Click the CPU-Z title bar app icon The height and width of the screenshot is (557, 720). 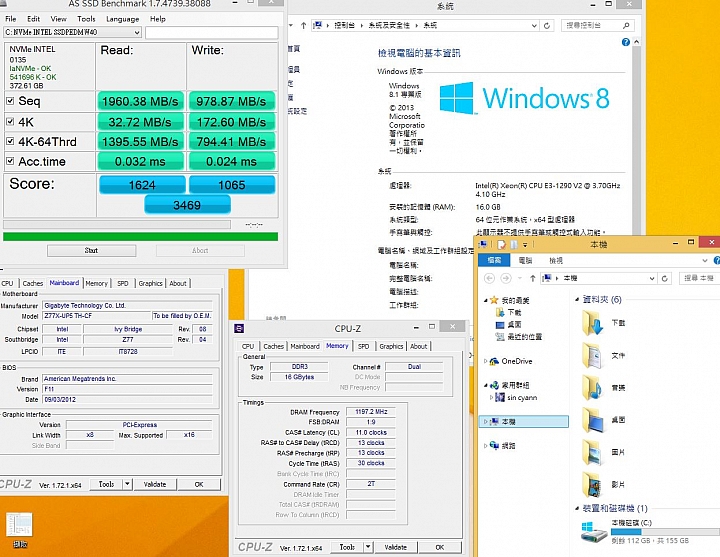click(x=239, y=328)
